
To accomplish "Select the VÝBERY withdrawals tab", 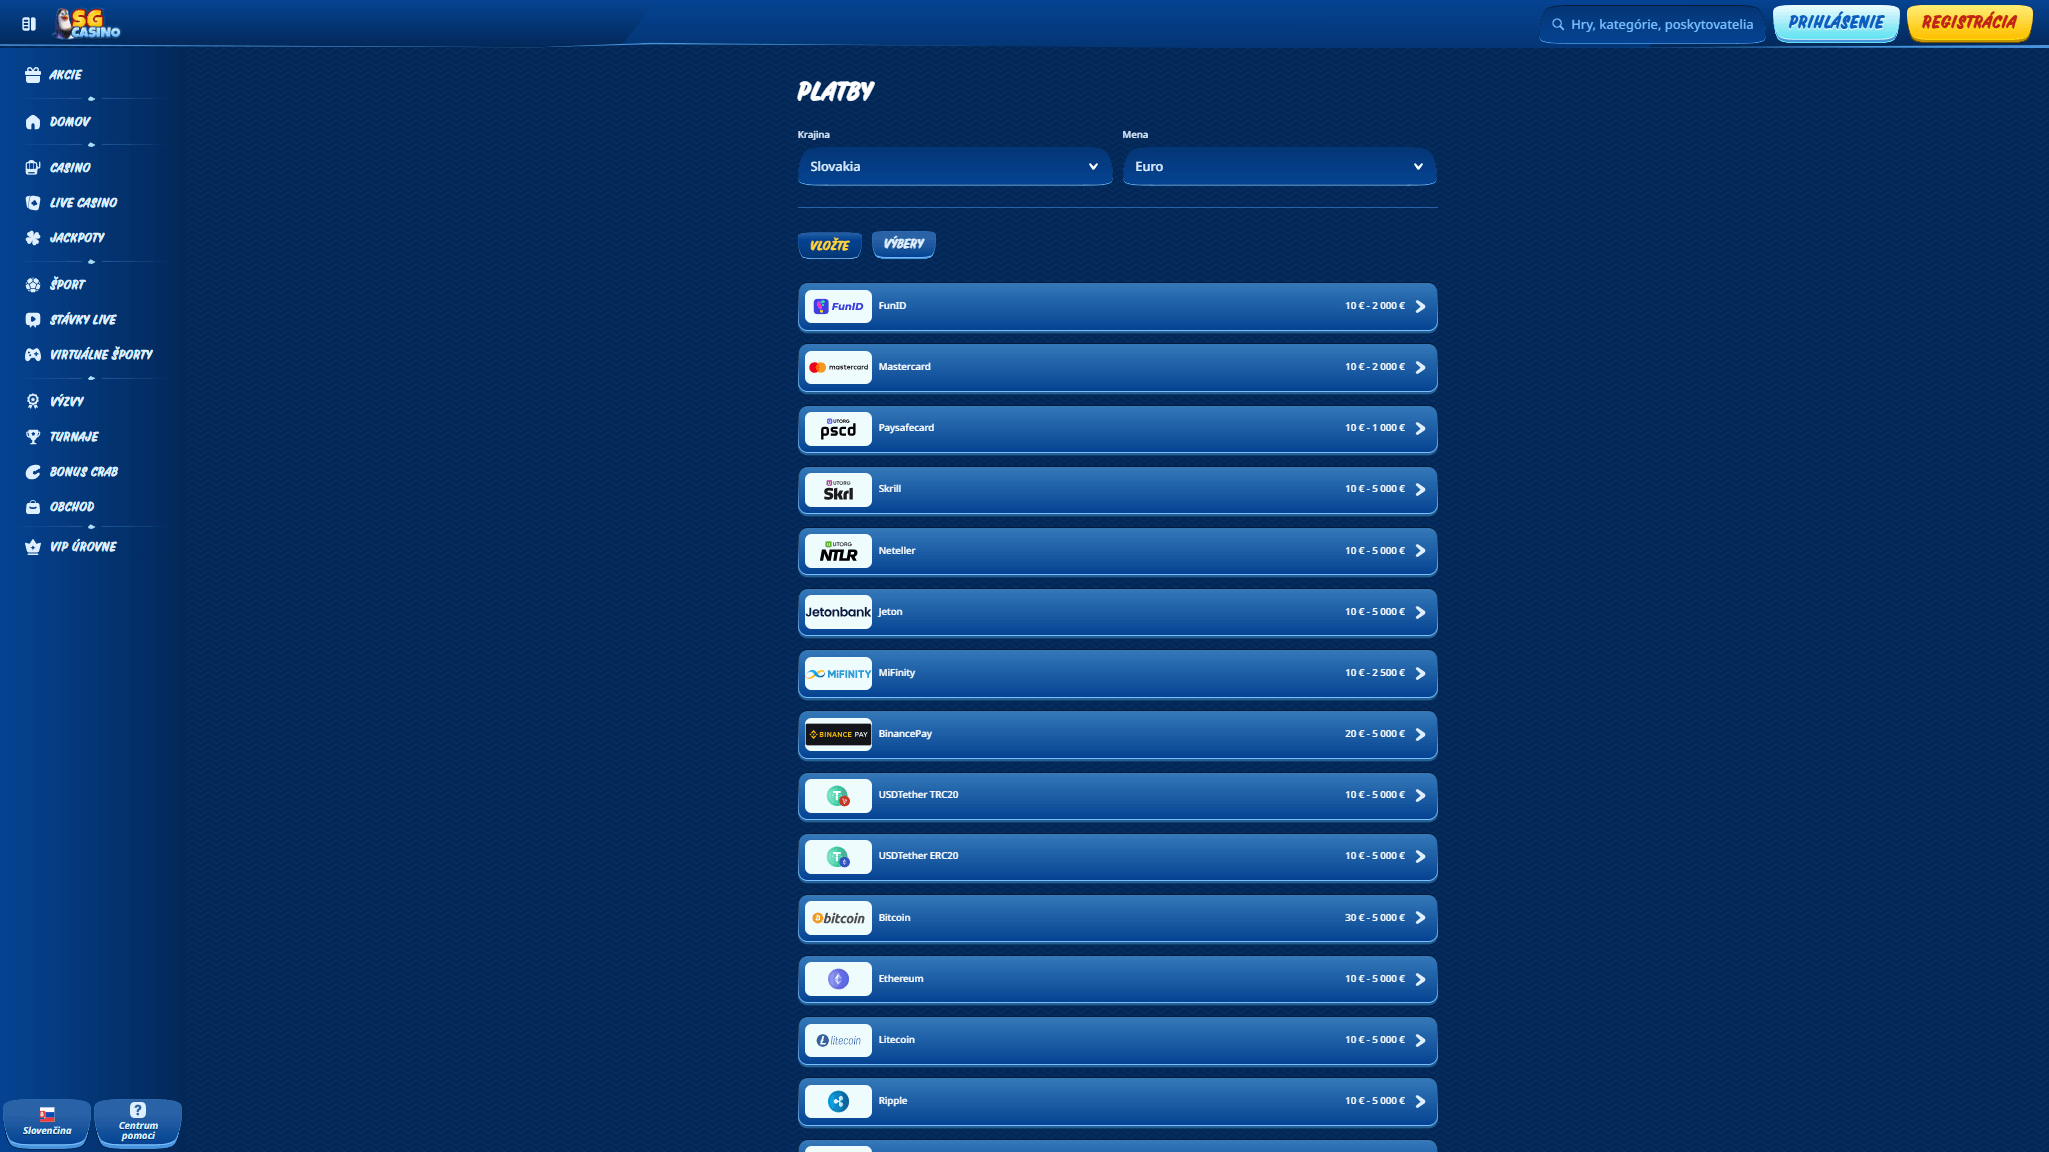I will coord(903,243).
